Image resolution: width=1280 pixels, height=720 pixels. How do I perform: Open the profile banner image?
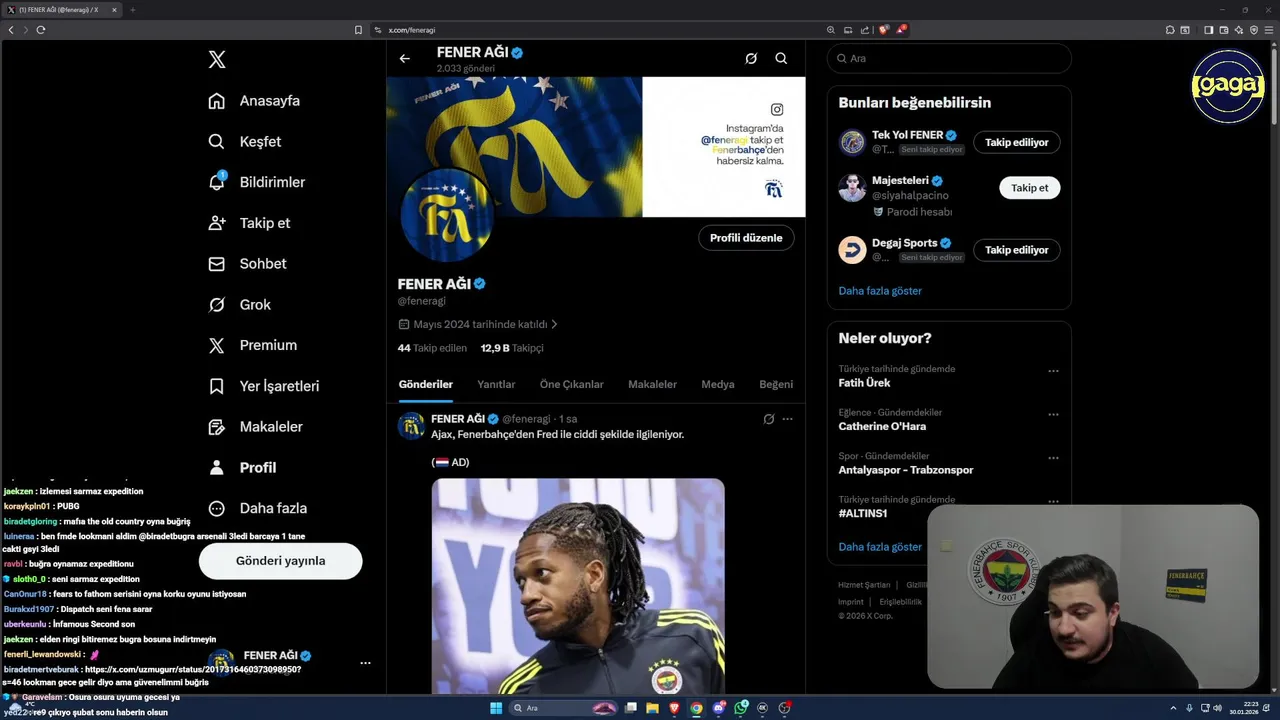596,147
